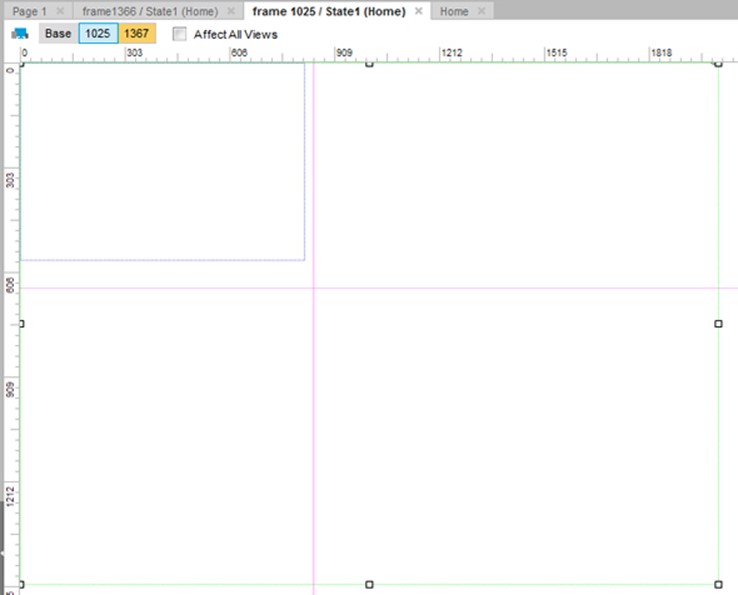
Task: Click the 909 mark on horizontal ruler
Action: click(x=345, y=53)
